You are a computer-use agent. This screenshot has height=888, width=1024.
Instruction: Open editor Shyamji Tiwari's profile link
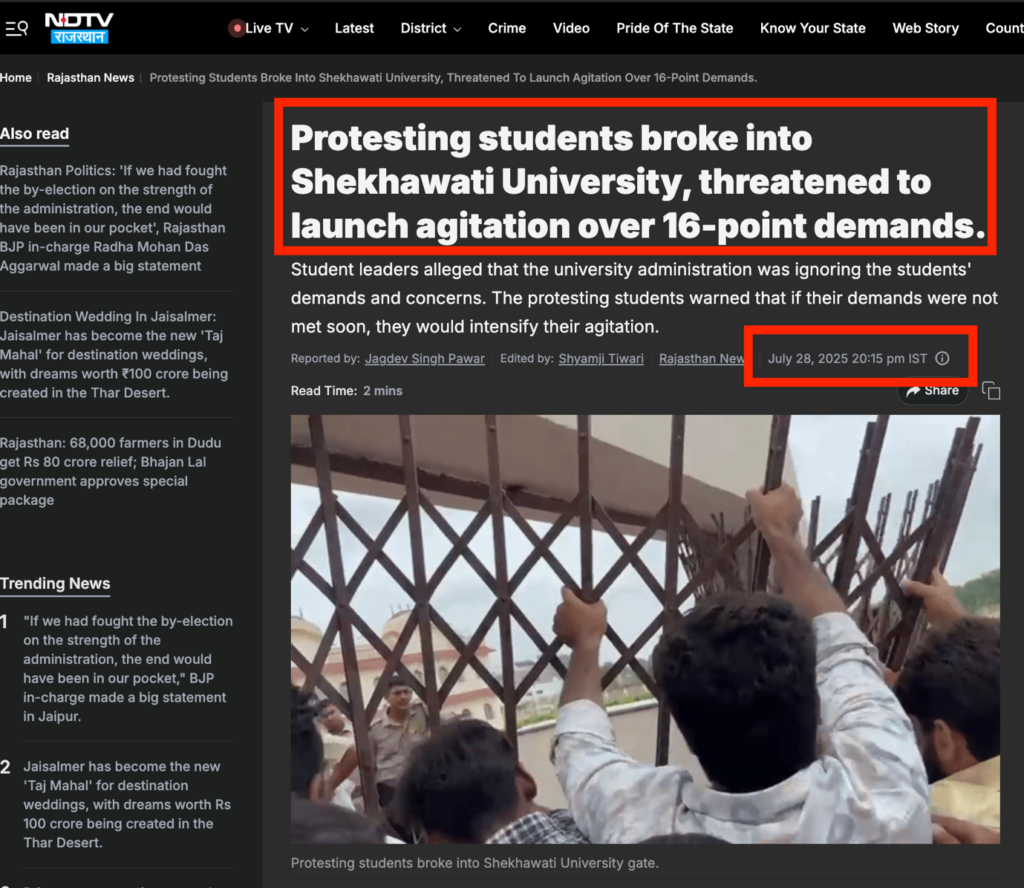click(601, 358)
